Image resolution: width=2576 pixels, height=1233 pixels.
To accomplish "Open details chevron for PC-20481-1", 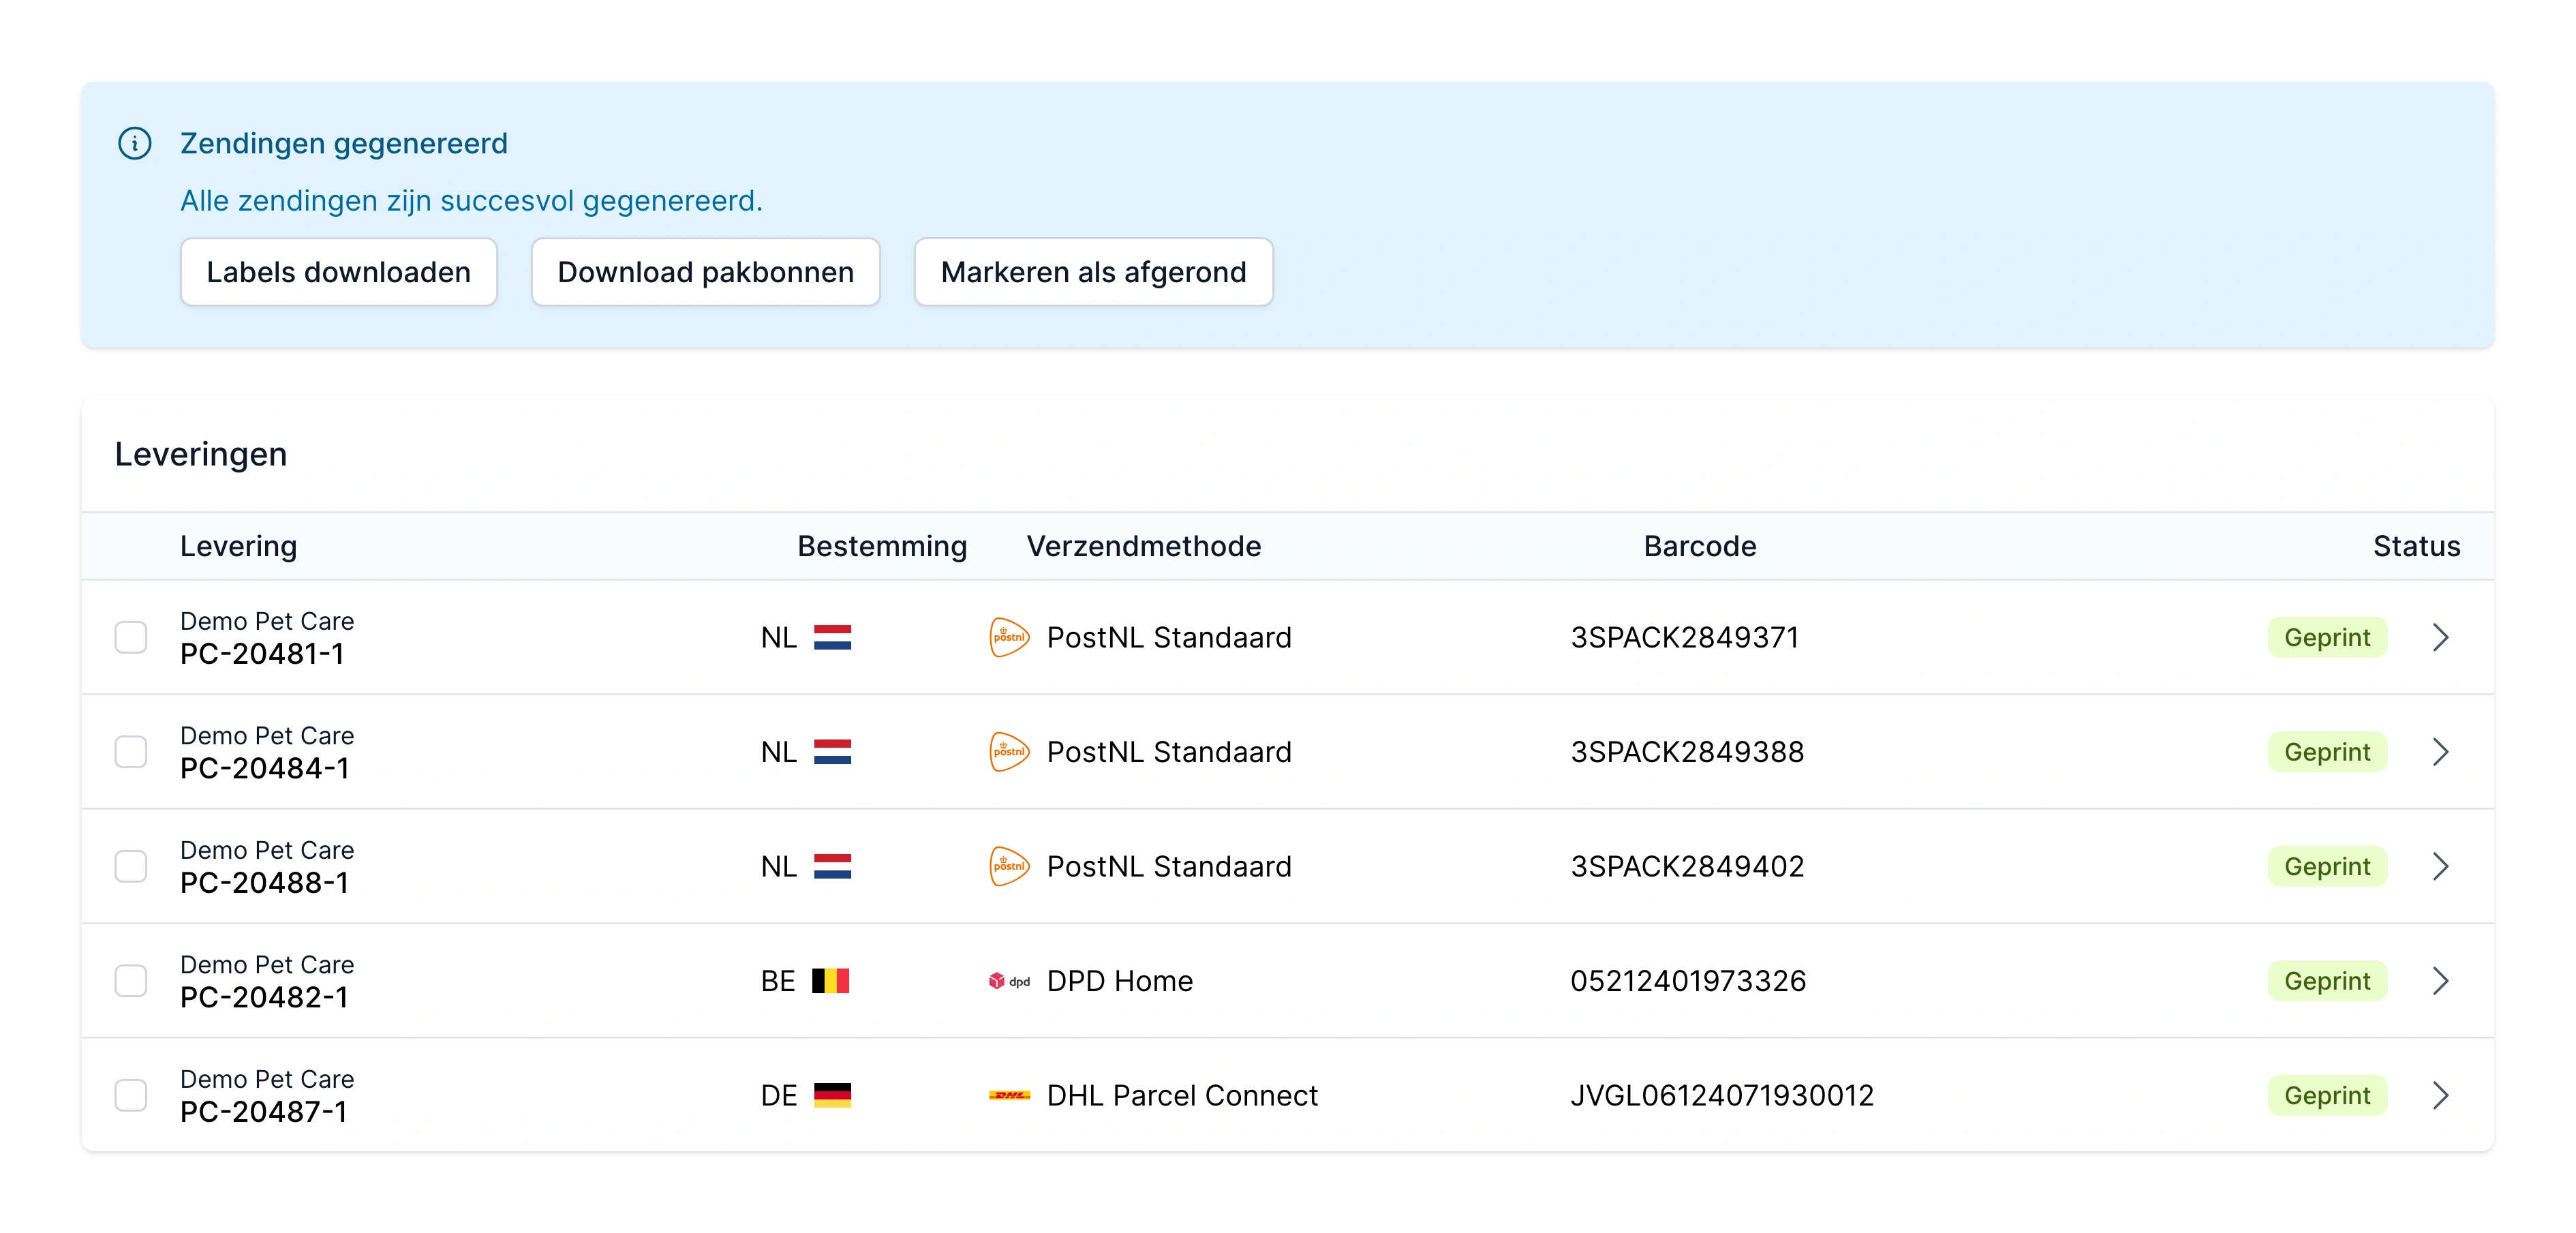I will pyautogui.click(x=2440, y=638).
